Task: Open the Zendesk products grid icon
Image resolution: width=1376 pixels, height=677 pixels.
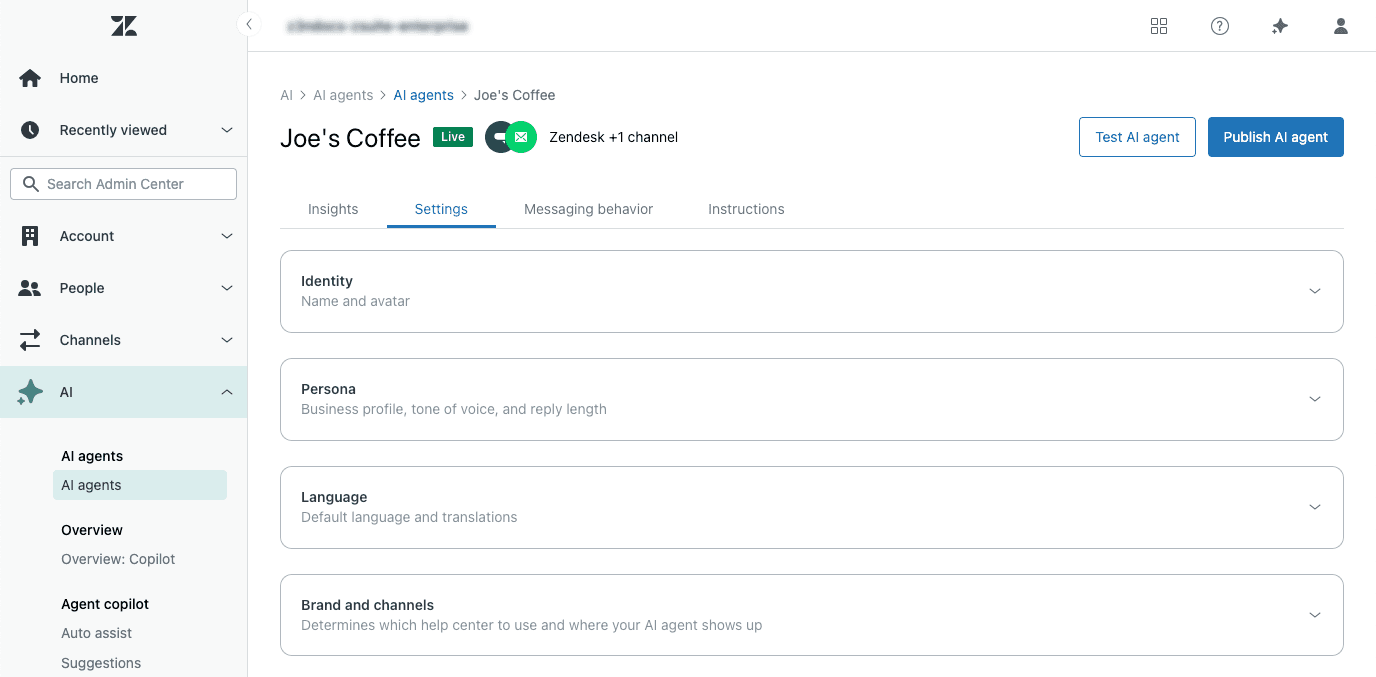Action: coord(1159,26)
